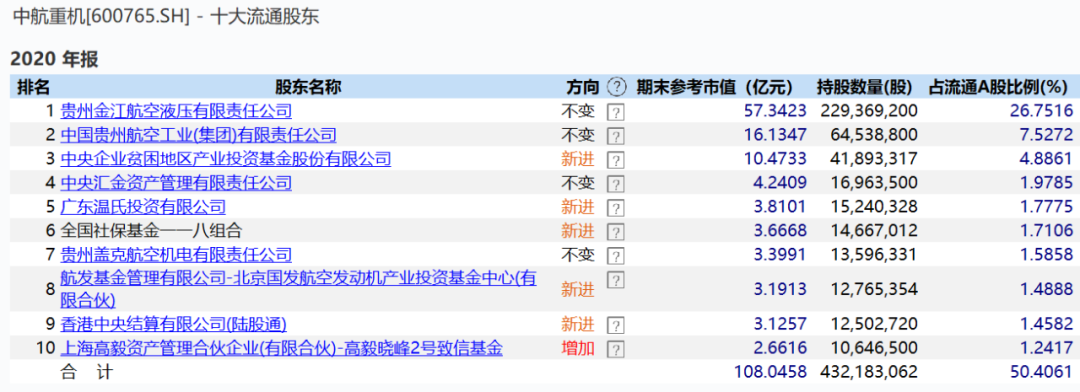The image size is (1080, 392).
Task: Click the 新进 direction for 广东温氏投资
Action: [x=578, y=206]
